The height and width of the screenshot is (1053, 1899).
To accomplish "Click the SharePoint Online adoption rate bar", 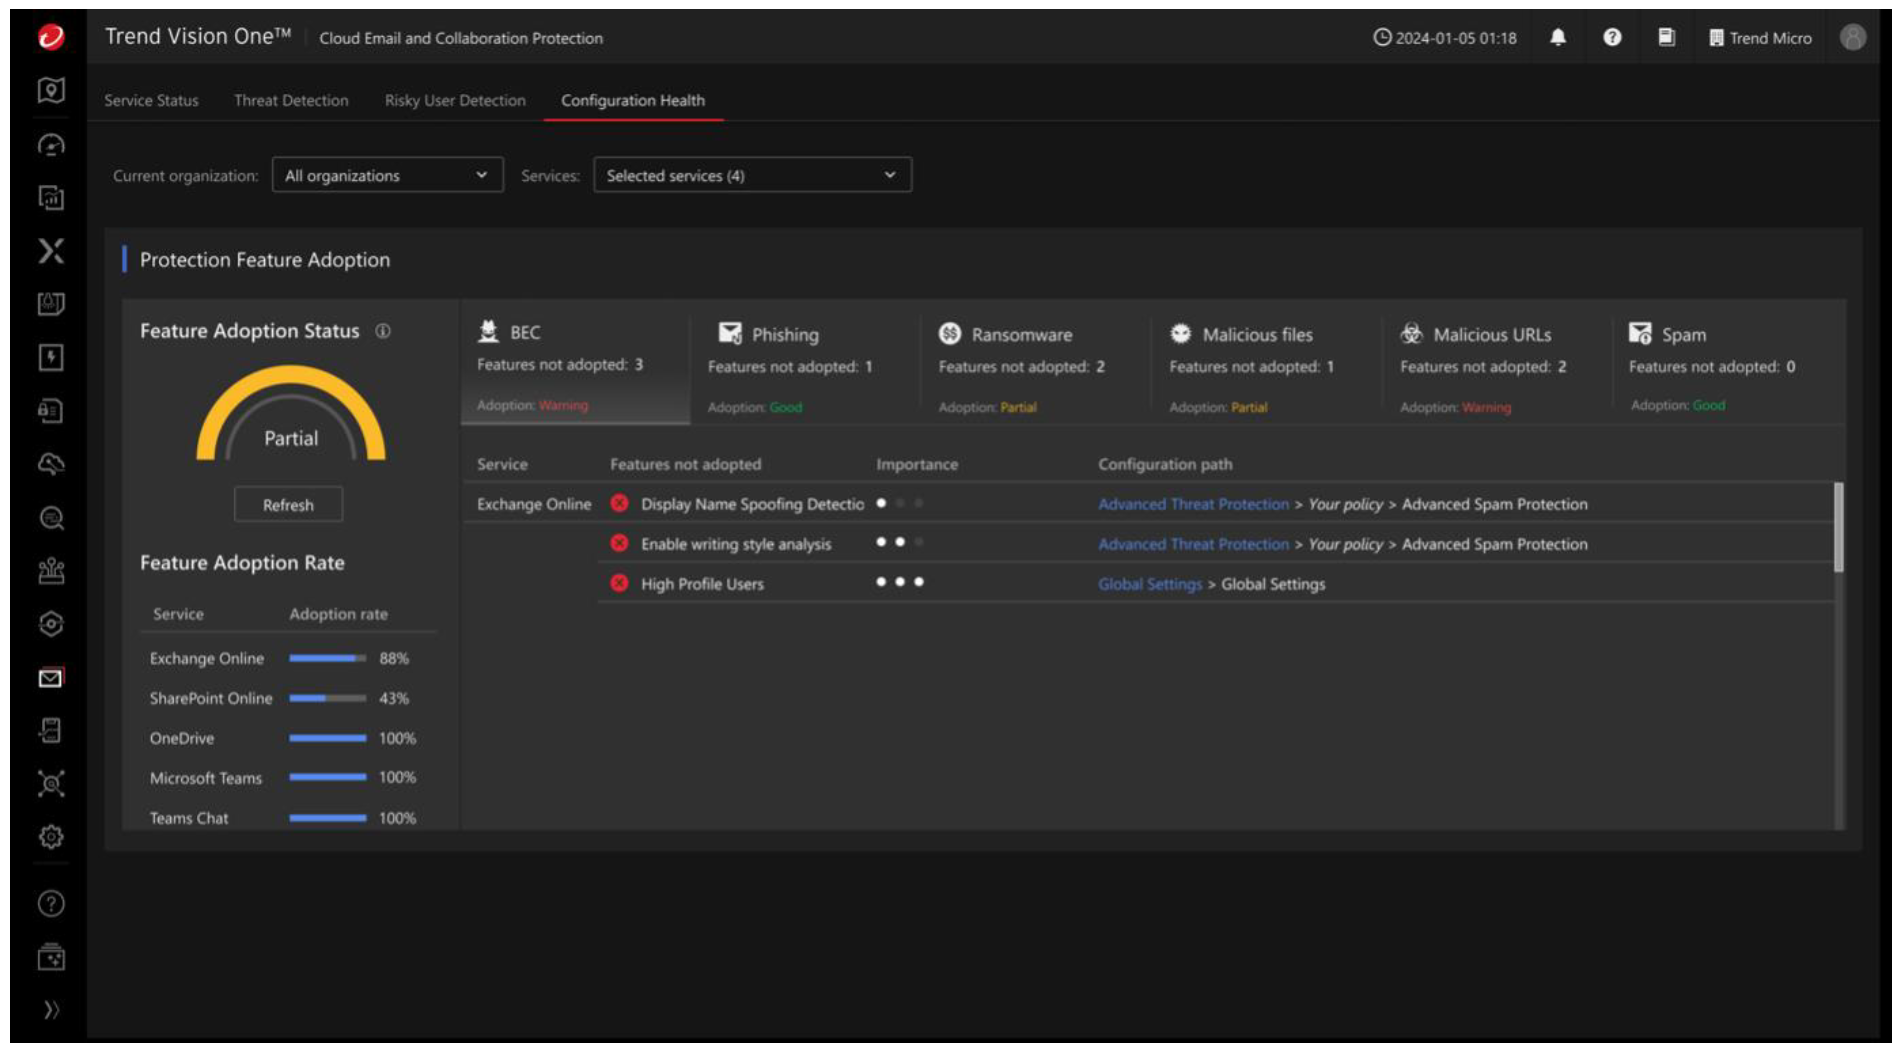I will click(x=327, y=698).
